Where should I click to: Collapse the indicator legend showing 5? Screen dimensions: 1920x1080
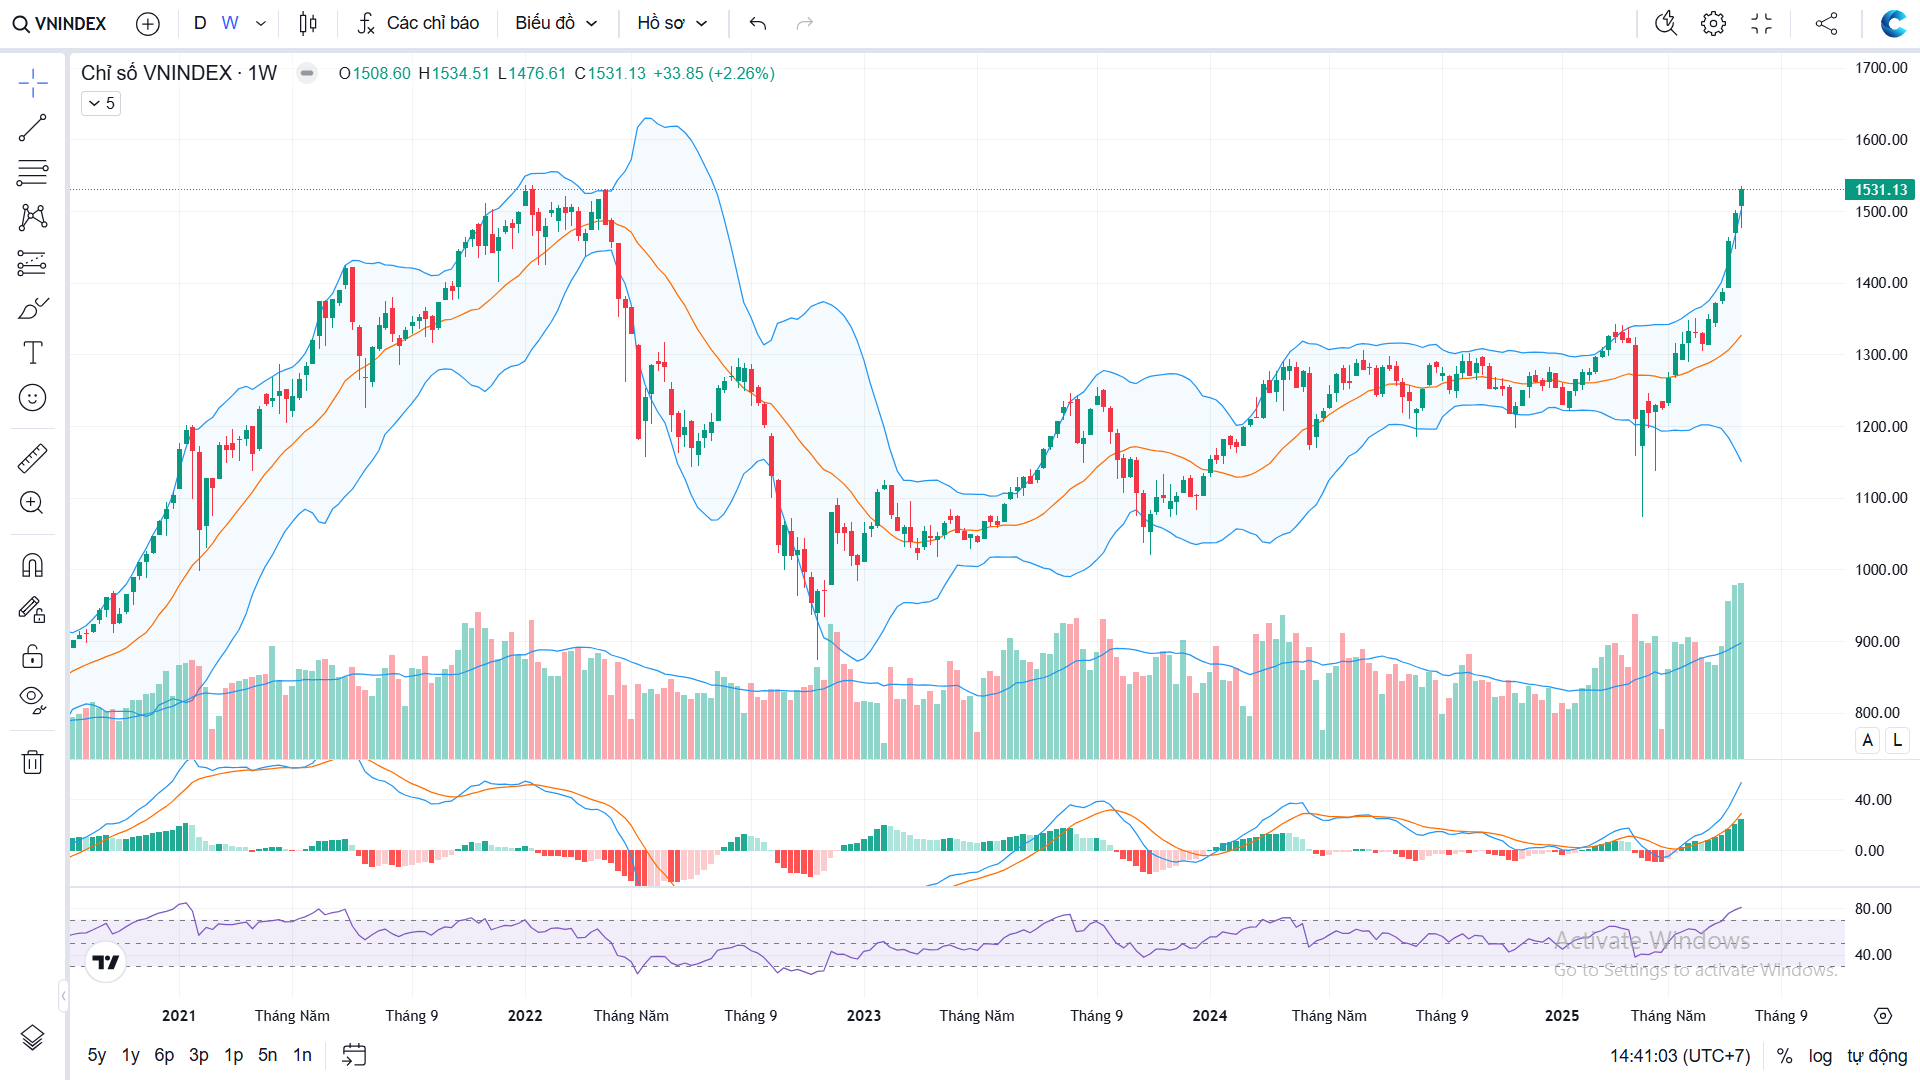pos(101,103)
